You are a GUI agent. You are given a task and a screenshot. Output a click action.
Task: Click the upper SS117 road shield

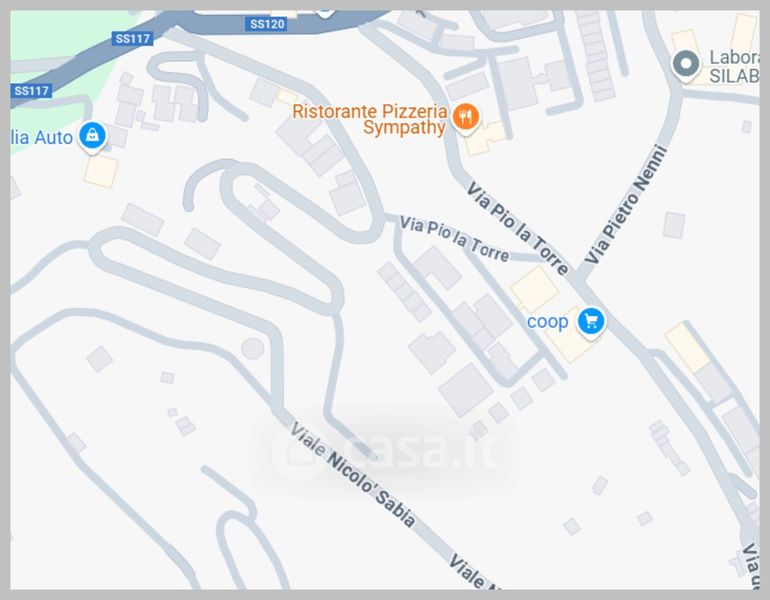[x=133, y=39]
